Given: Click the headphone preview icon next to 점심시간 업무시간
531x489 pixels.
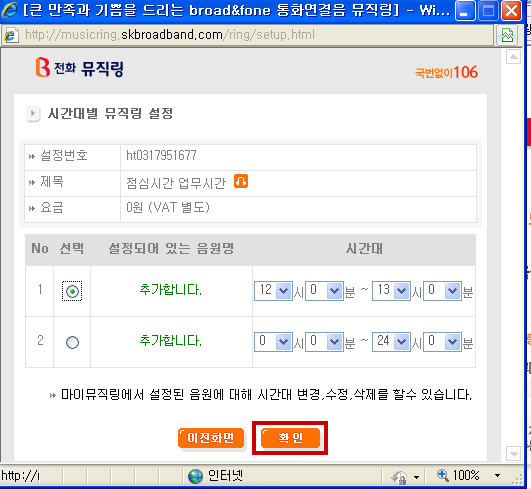Looking at the screenshot, I should (x=241, y=181).
